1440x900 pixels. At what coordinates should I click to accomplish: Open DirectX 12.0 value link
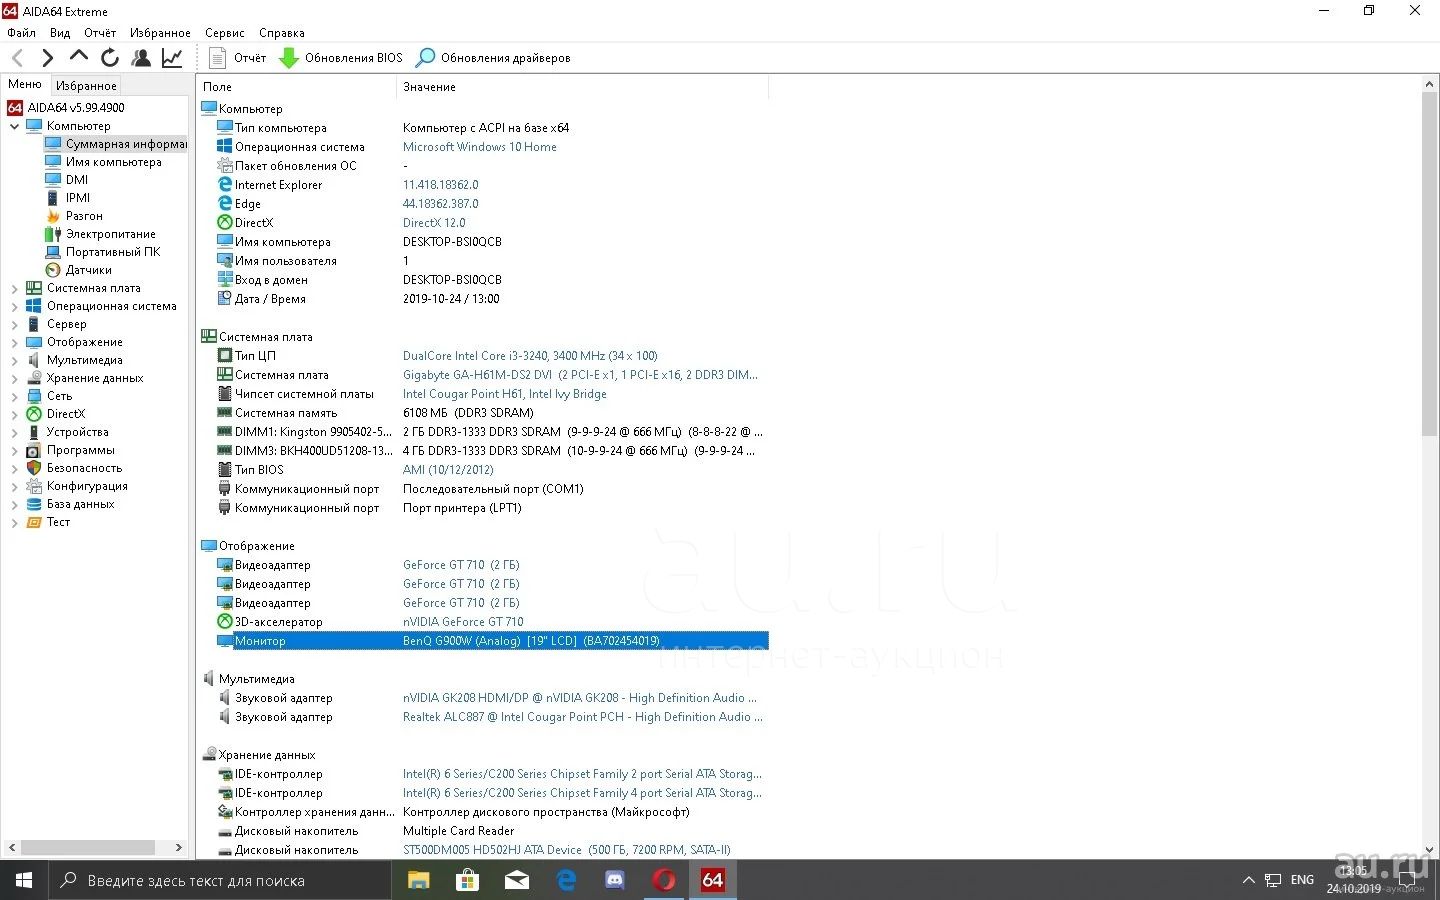(x=434, y=223)
